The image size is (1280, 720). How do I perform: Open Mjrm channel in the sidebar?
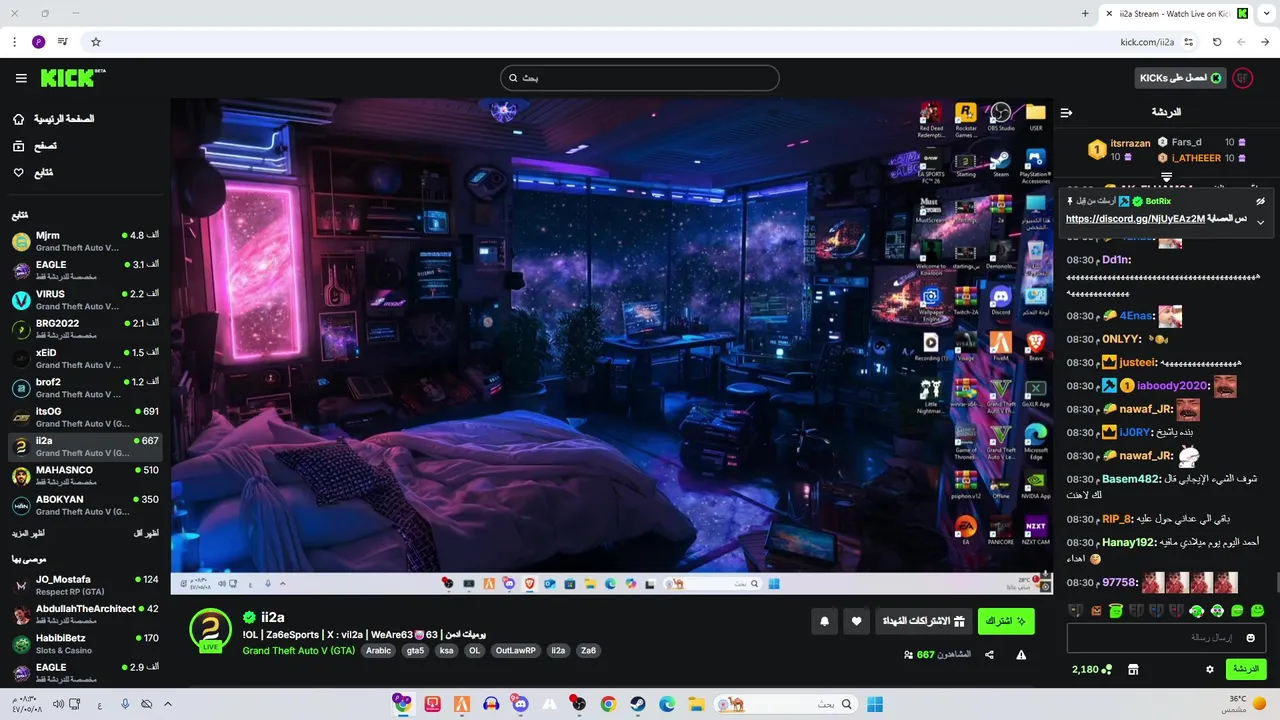click(85, 242)
